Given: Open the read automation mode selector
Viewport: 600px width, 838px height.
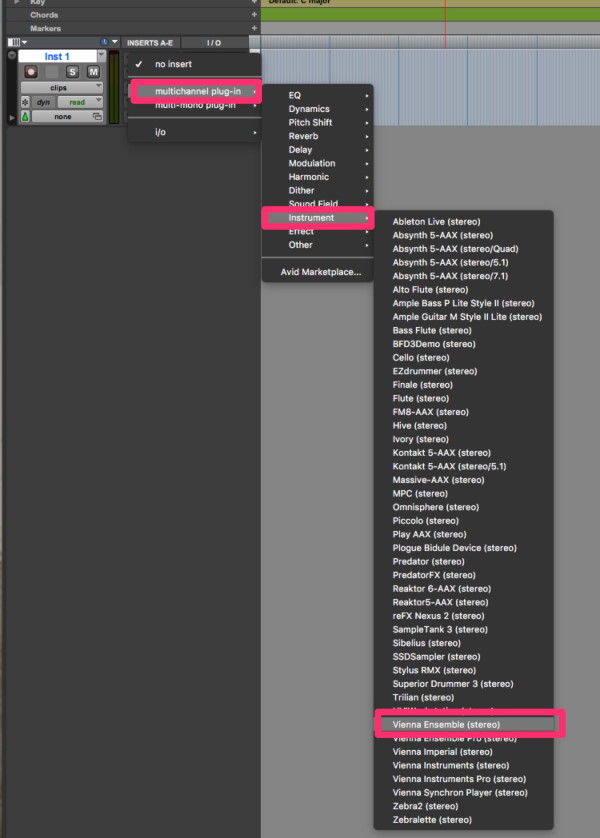Looking at the screenshot, I should click(80, 102).
